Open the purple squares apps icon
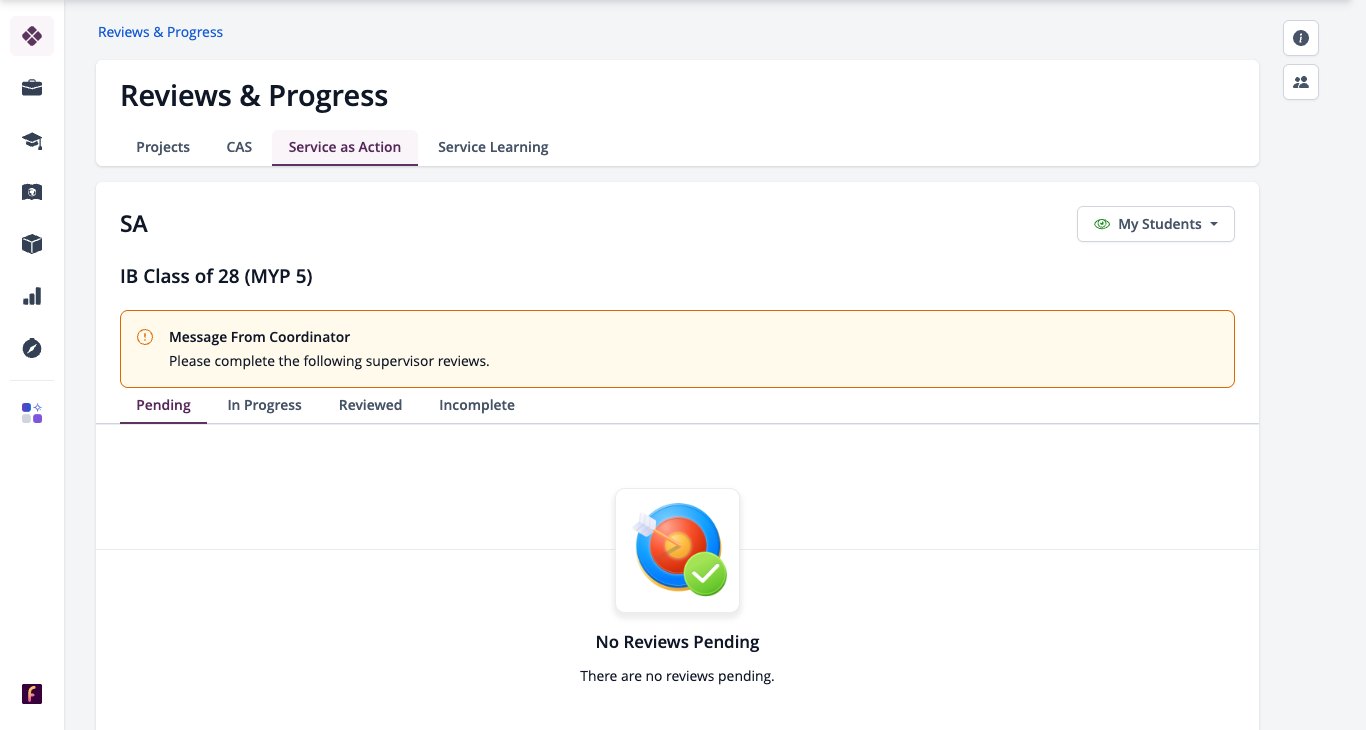This screenshot has width=1366, height=730. (x=32, y=413)
